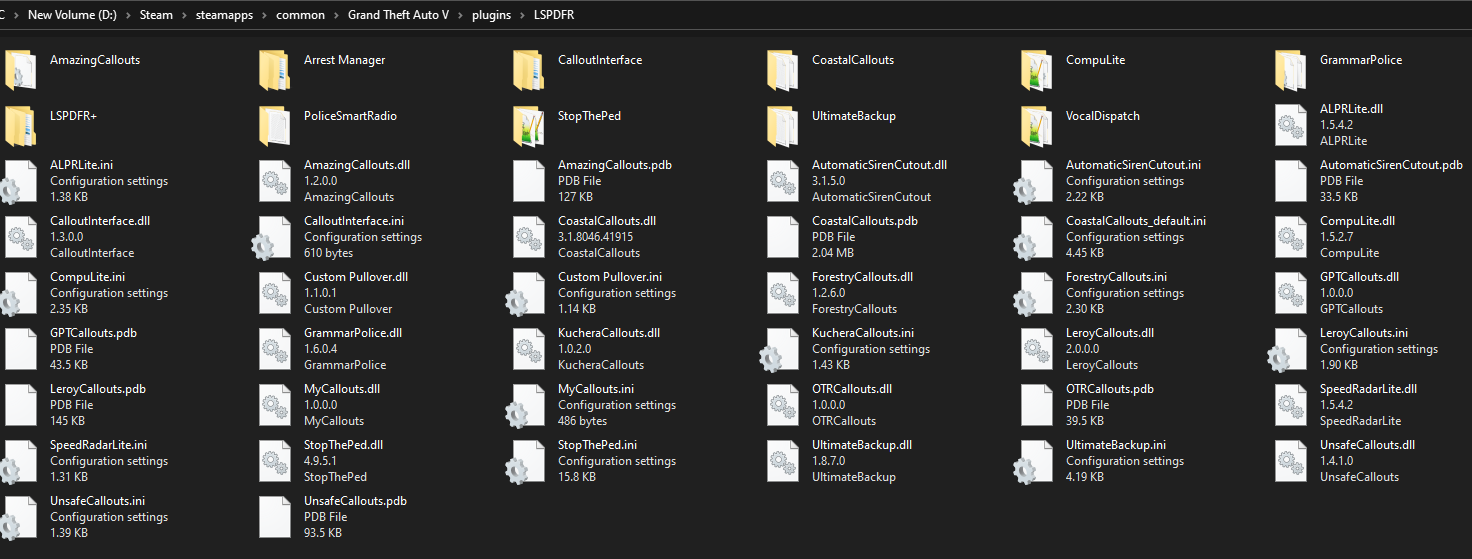Select the CompuLite.dll file icon

(1290, 237)
